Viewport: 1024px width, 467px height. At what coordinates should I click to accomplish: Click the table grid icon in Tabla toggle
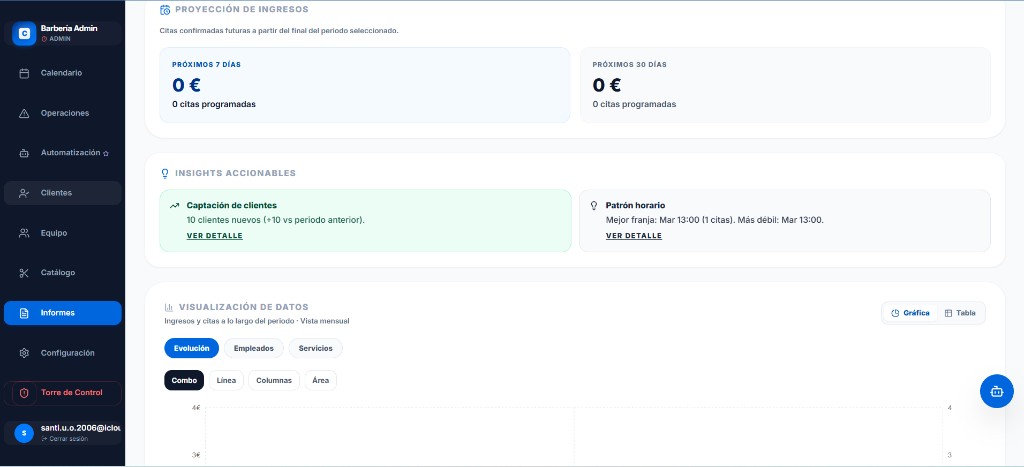tap(948, 314)
